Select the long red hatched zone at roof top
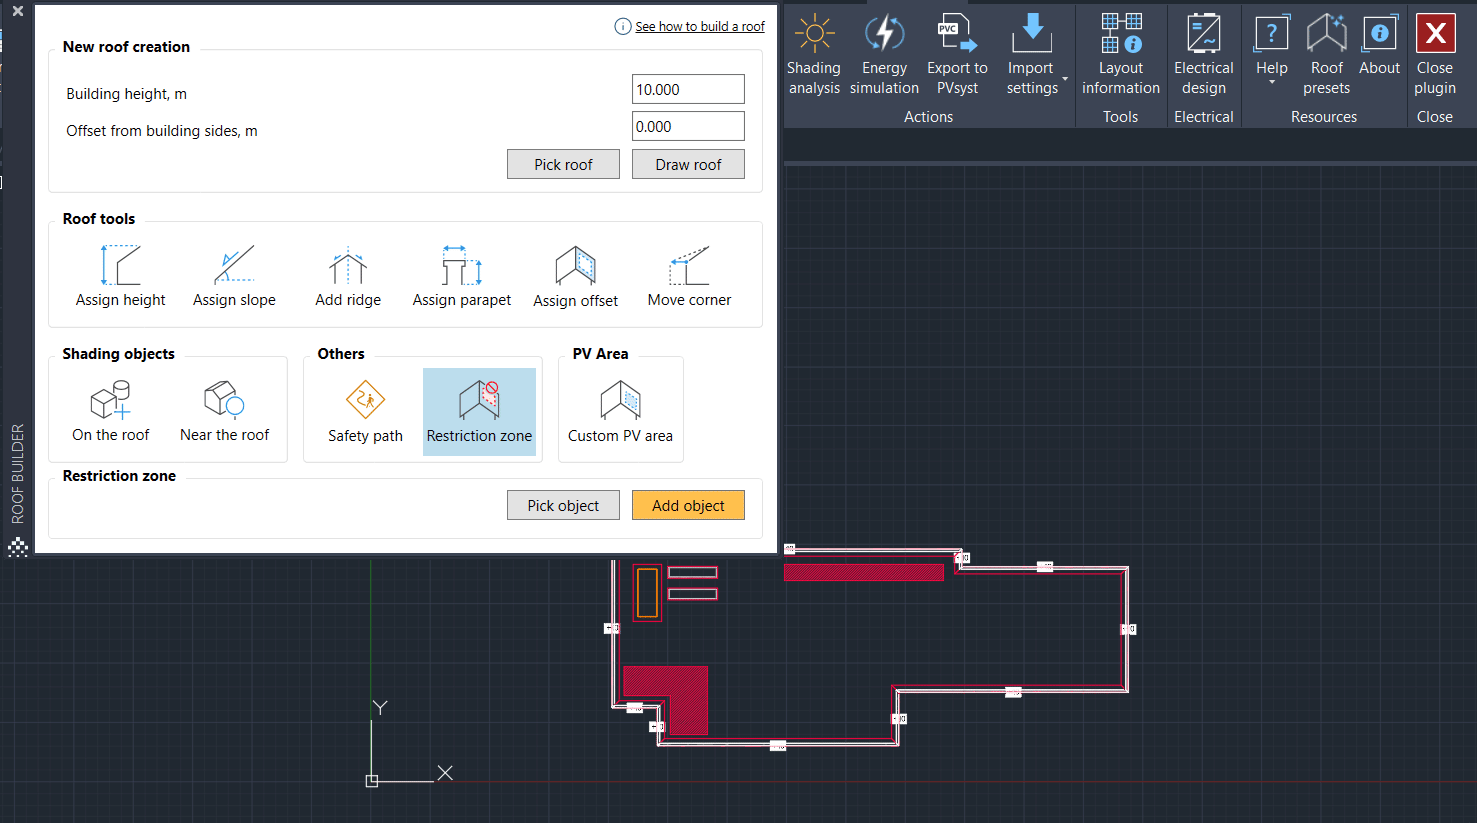The image size is (1477, 823). pos(864,572)
